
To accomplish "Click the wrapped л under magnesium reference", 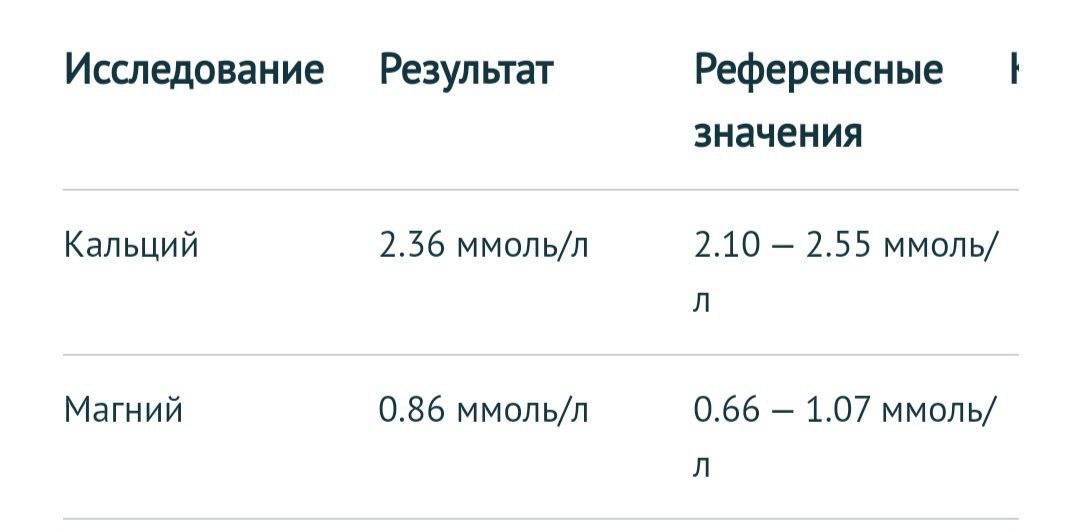I will [701, 468].
